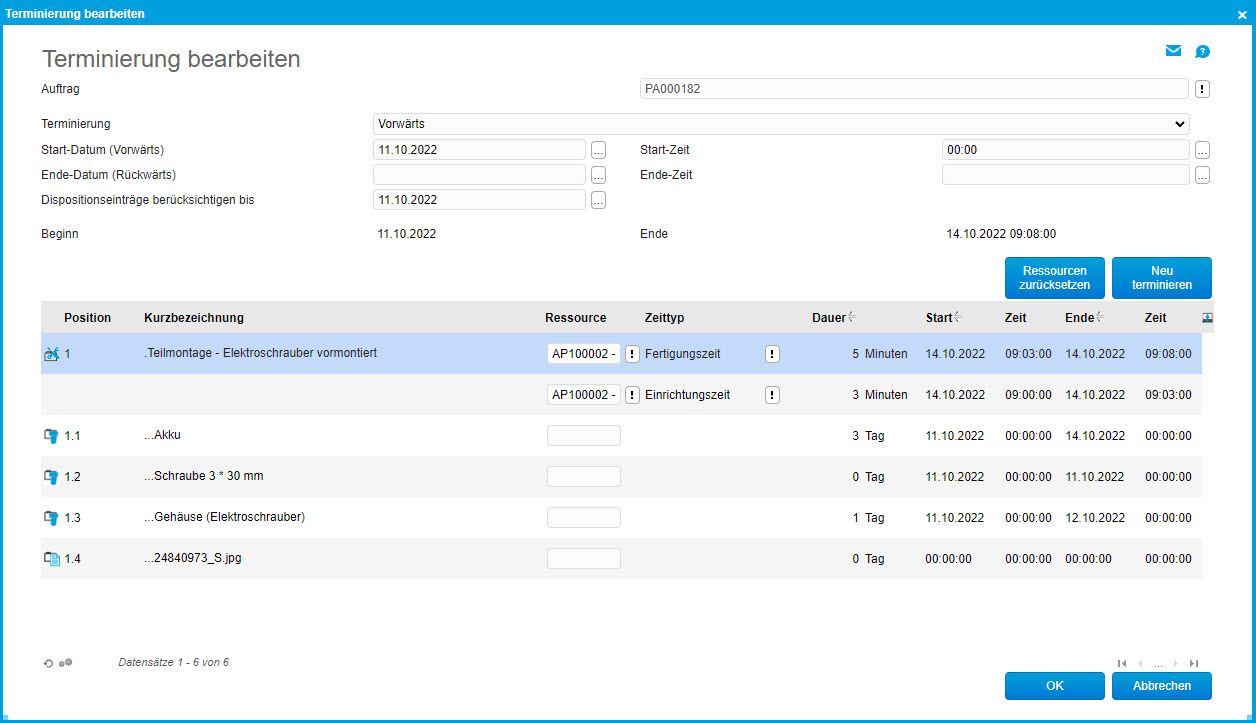
Task: Open date picker for Ende-Datum (Rückwärts)
Action: (x=598, y=175)
